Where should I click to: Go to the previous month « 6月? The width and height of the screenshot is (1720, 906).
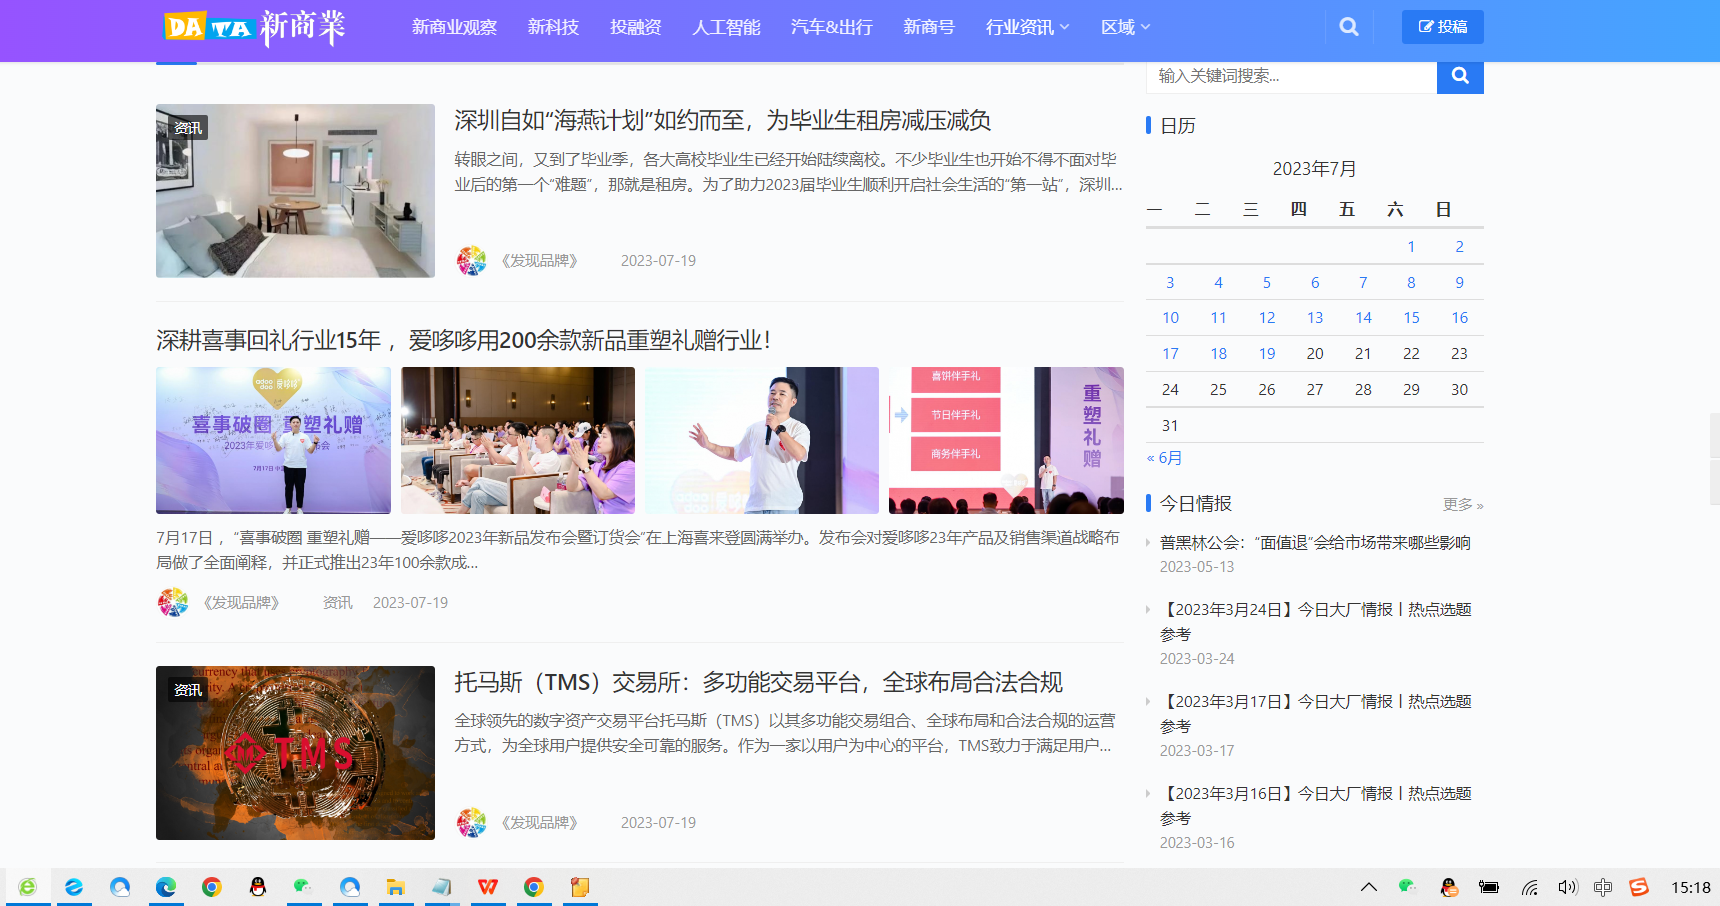(1164, 458)
